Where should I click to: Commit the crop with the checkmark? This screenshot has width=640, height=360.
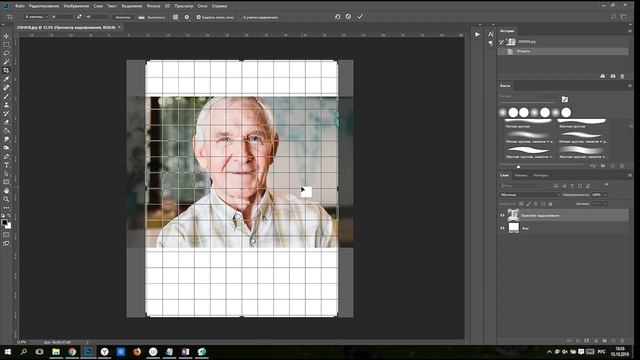360,17
